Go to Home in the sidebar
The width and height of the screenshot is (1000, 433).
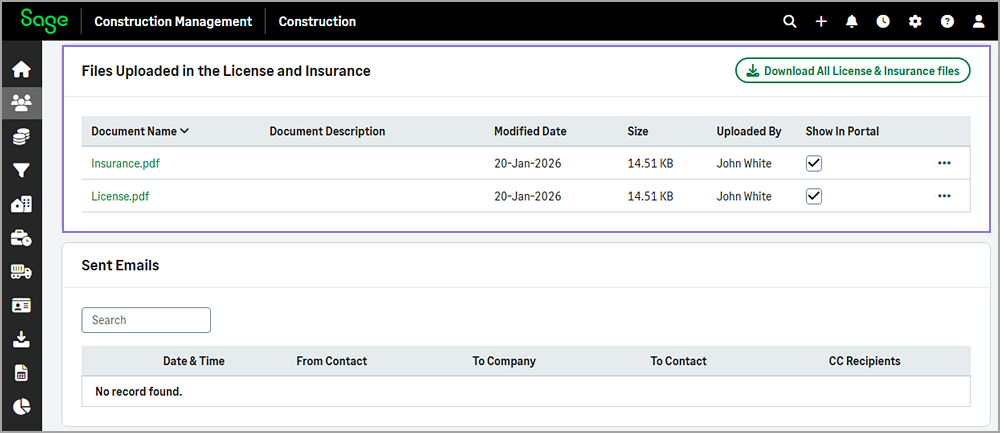[21, 70]
